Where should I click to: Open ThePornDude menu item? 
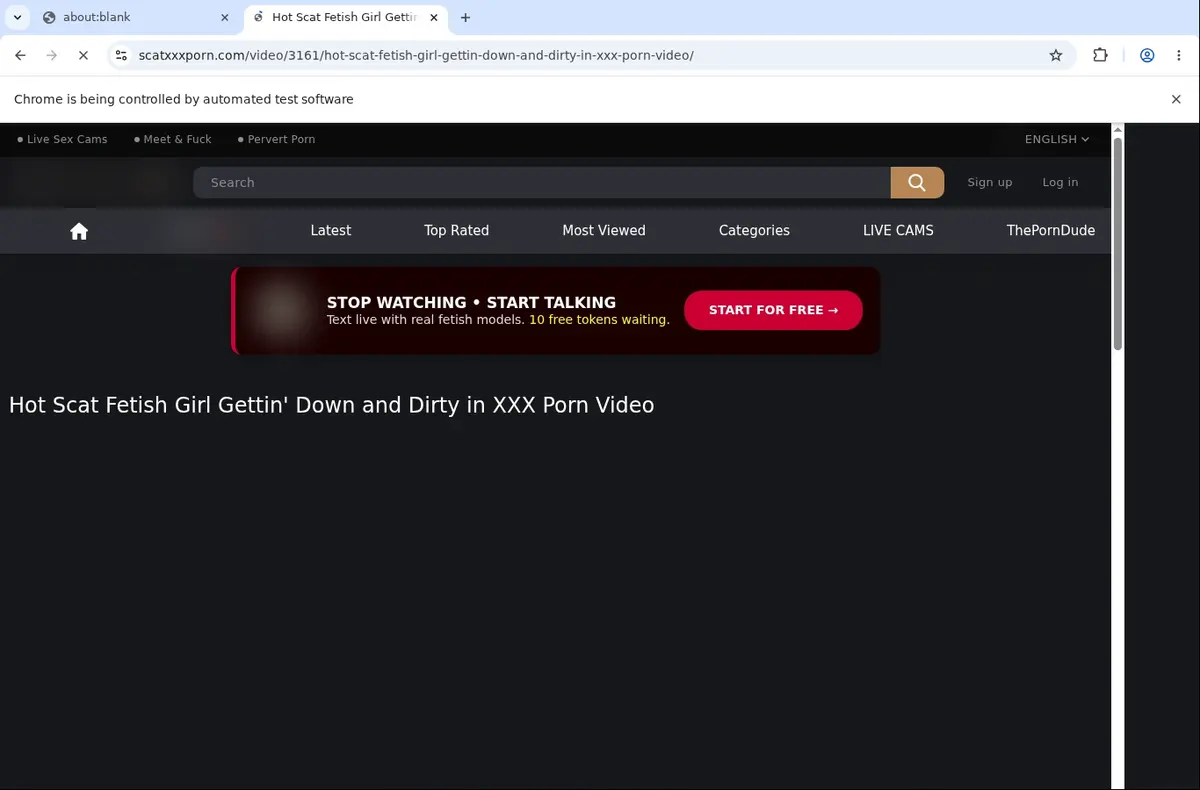pyautogui.click(x=1051, y=230)
